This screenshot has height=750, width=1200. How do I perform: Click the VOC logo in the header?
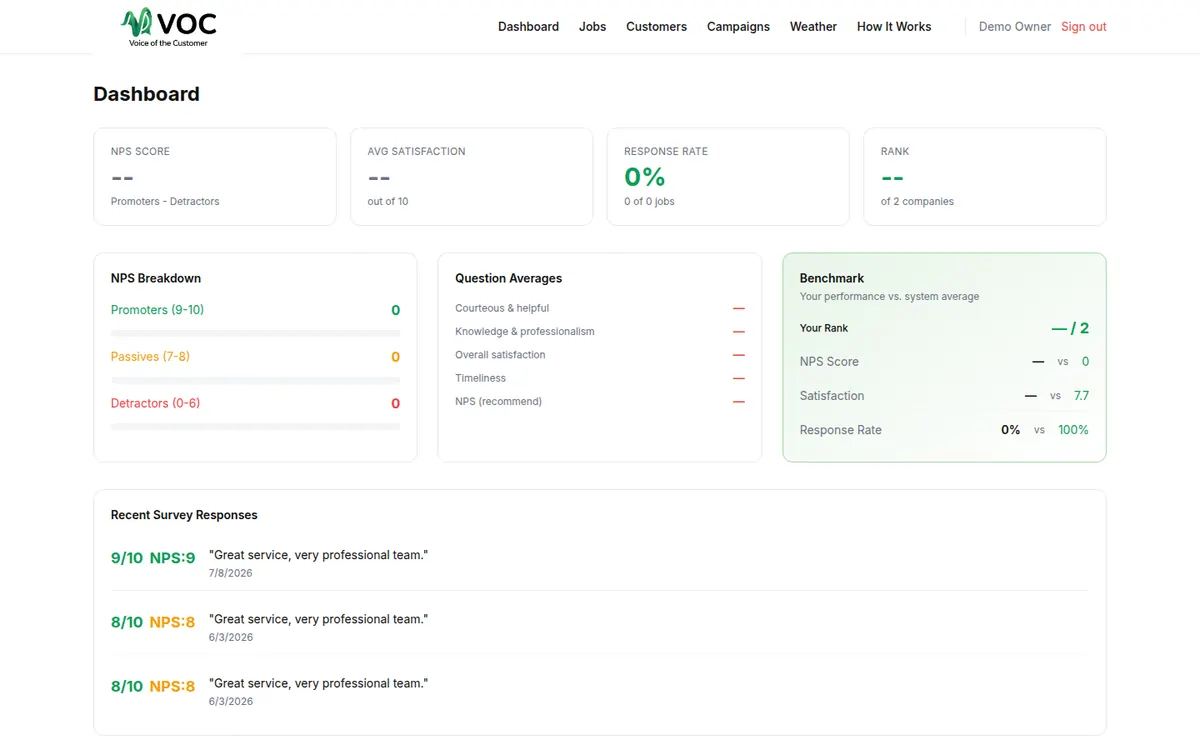tap(168, 27)
